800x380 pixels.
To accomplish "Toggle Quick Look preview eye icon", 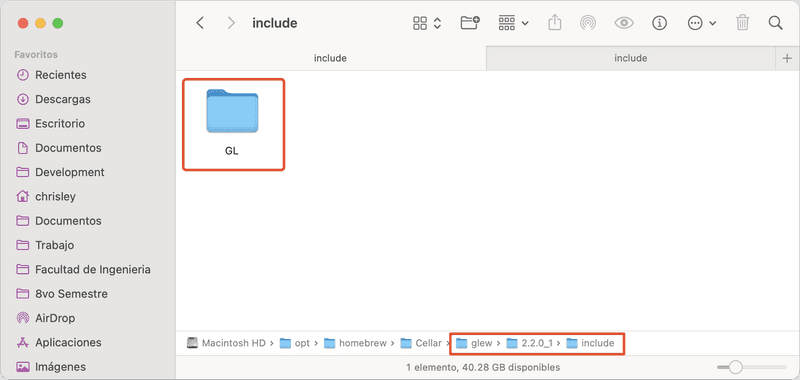I will [624, 23].
